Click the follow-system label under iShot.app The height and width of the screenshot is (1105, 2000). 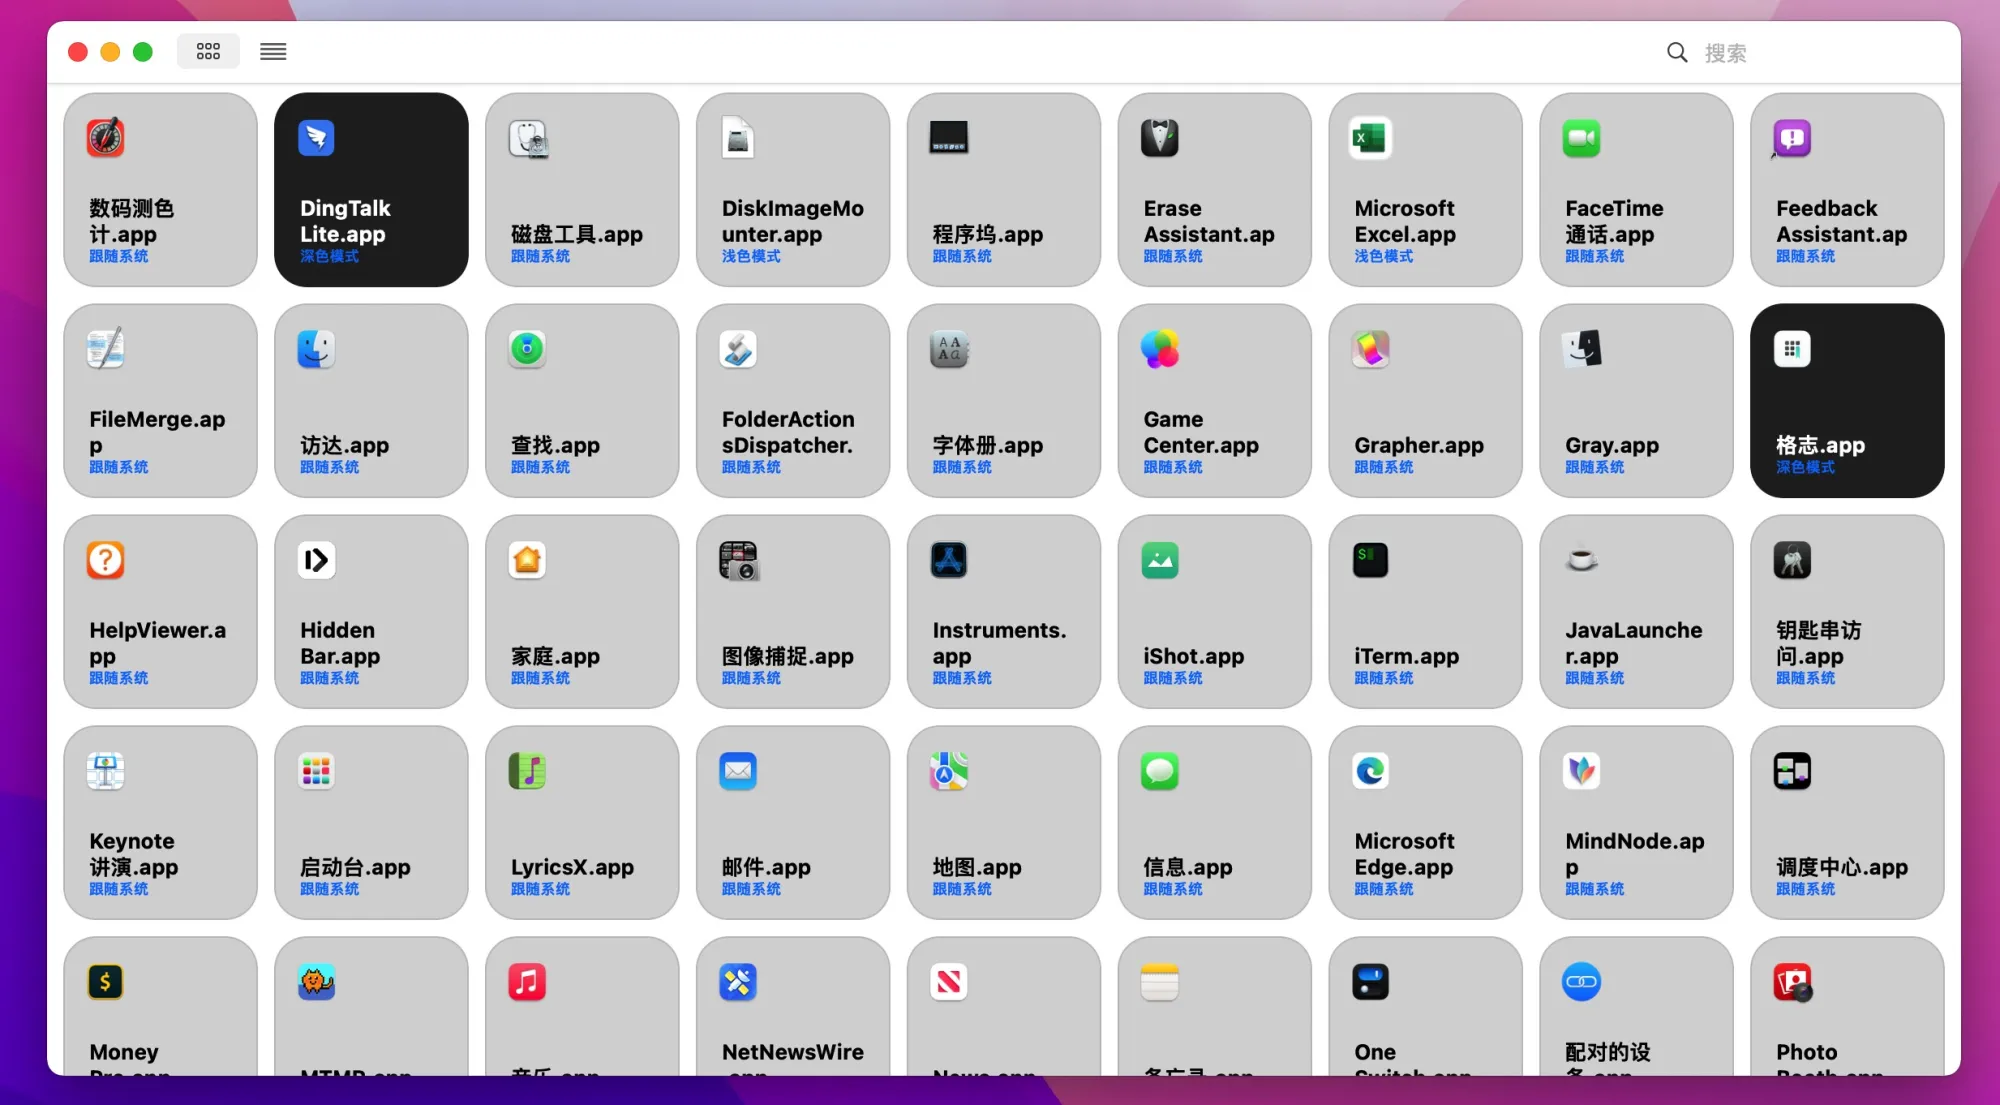[x=1172, y=678]
